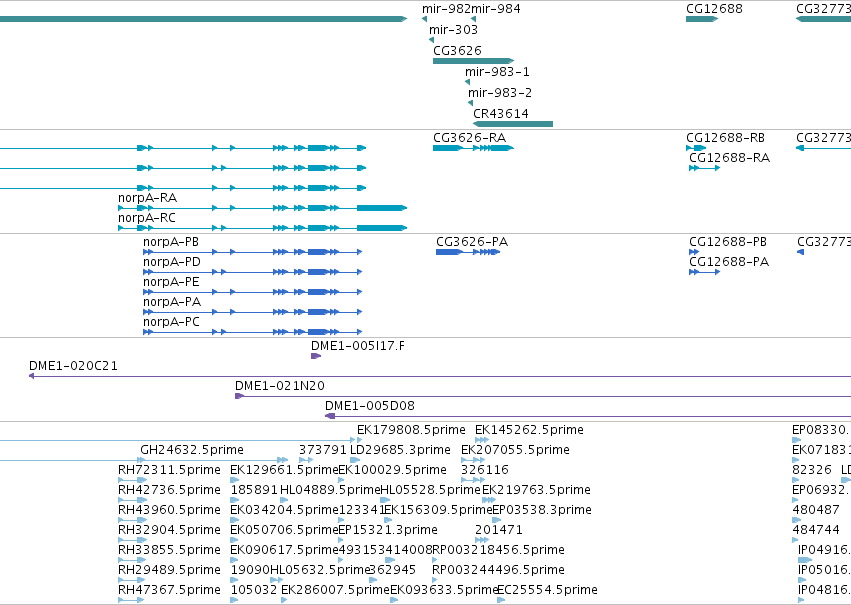851x605 pixels.
Task: Click the CG3626 gene bar
Action: coord(473,61)
